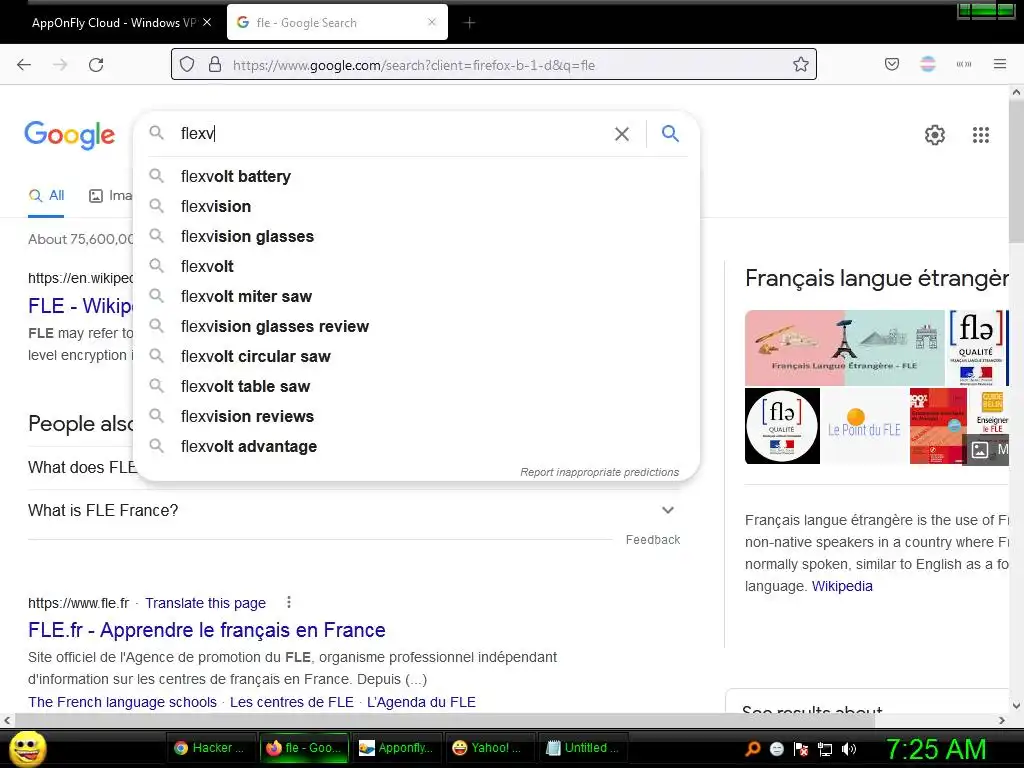Close the fle - Google Search tab

pos(432,22)
